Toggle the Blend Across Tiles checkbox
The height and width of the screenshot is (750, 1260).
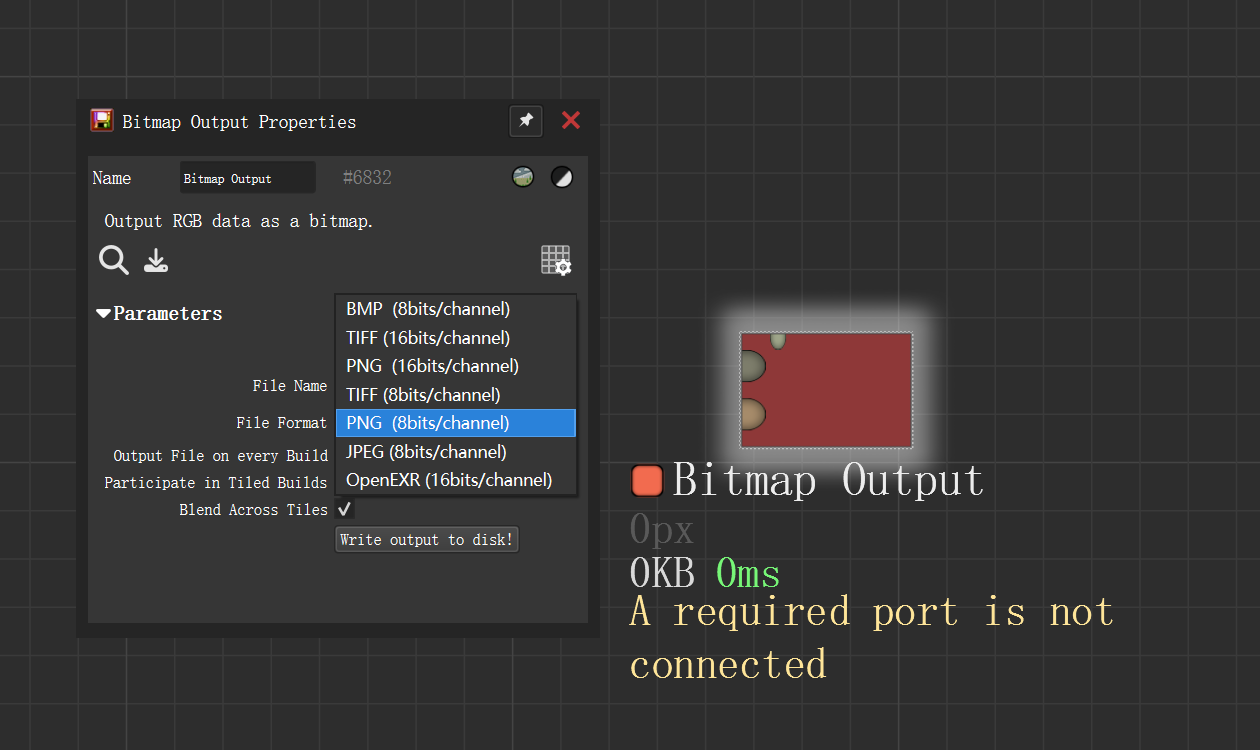(x=344, y=509)
